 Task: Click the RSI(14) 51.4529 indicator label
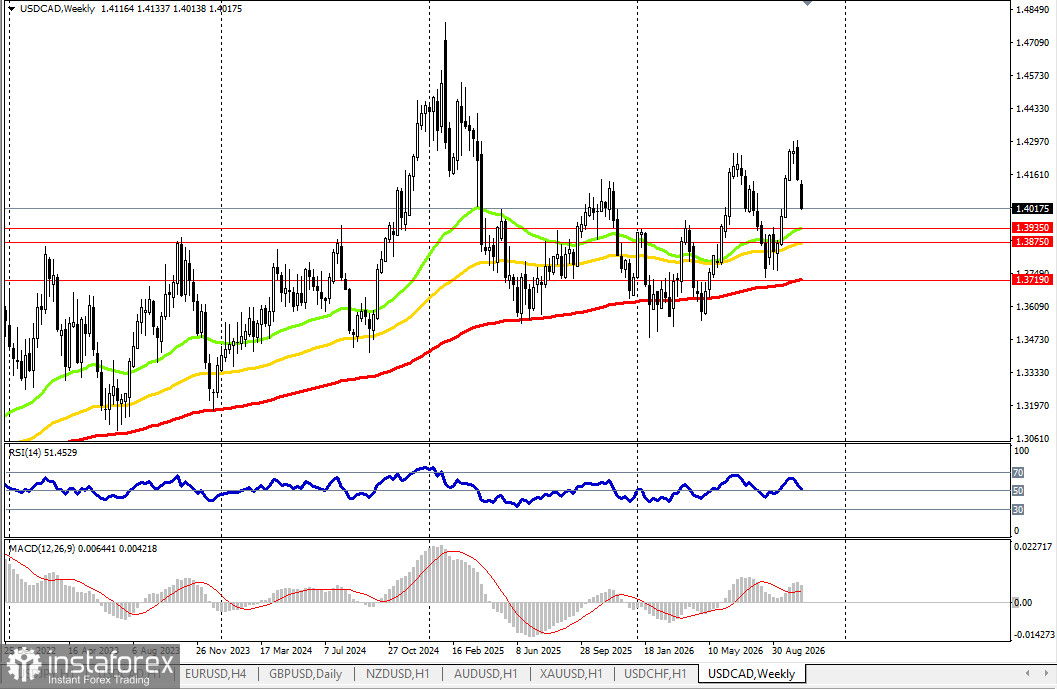tap(42, 453)
